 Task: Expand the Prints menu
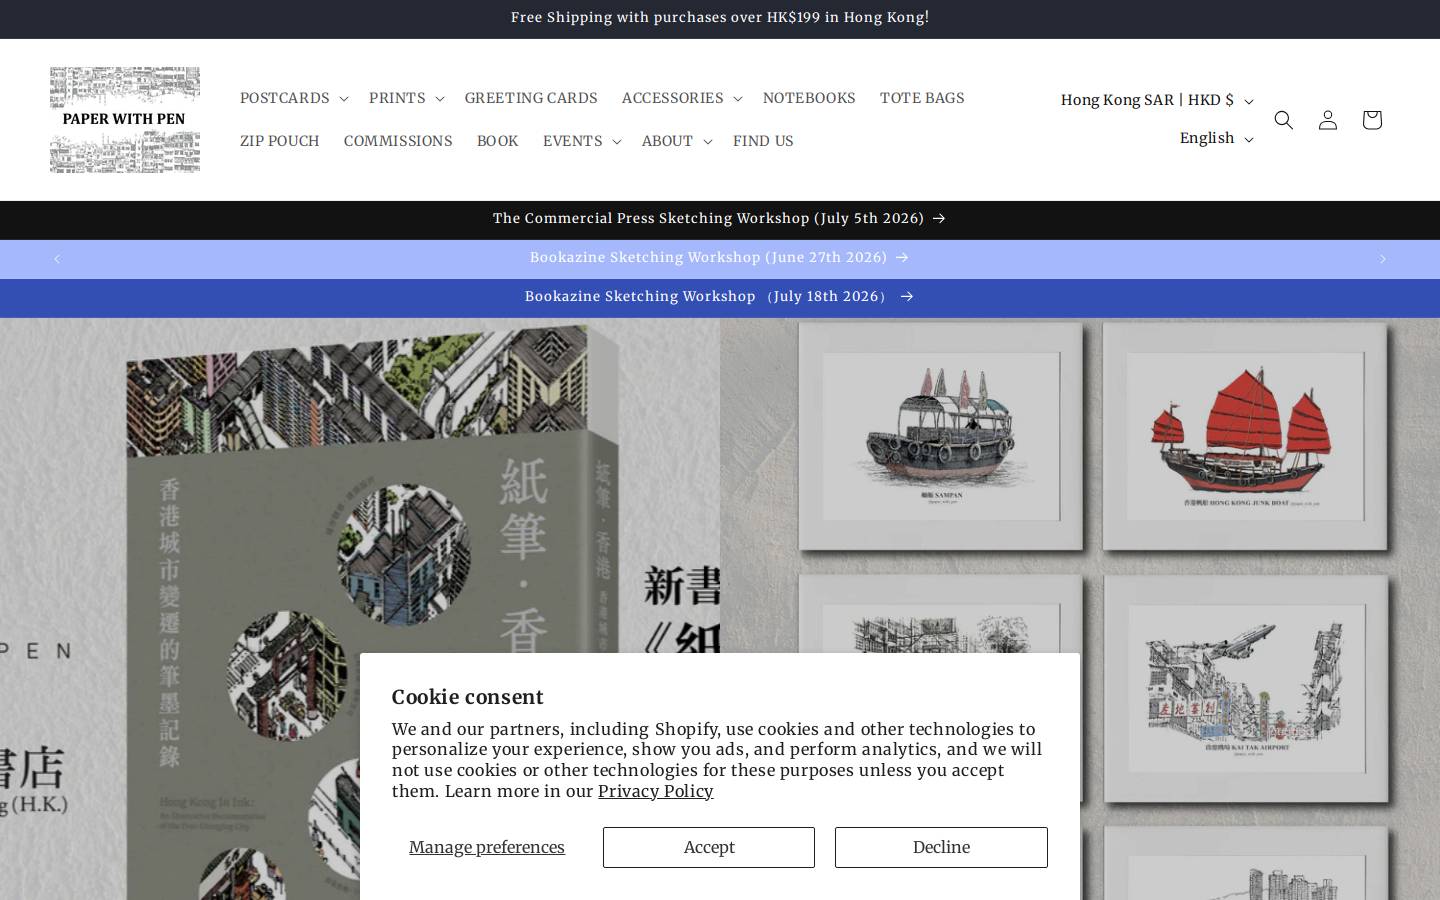pos(406,98)
